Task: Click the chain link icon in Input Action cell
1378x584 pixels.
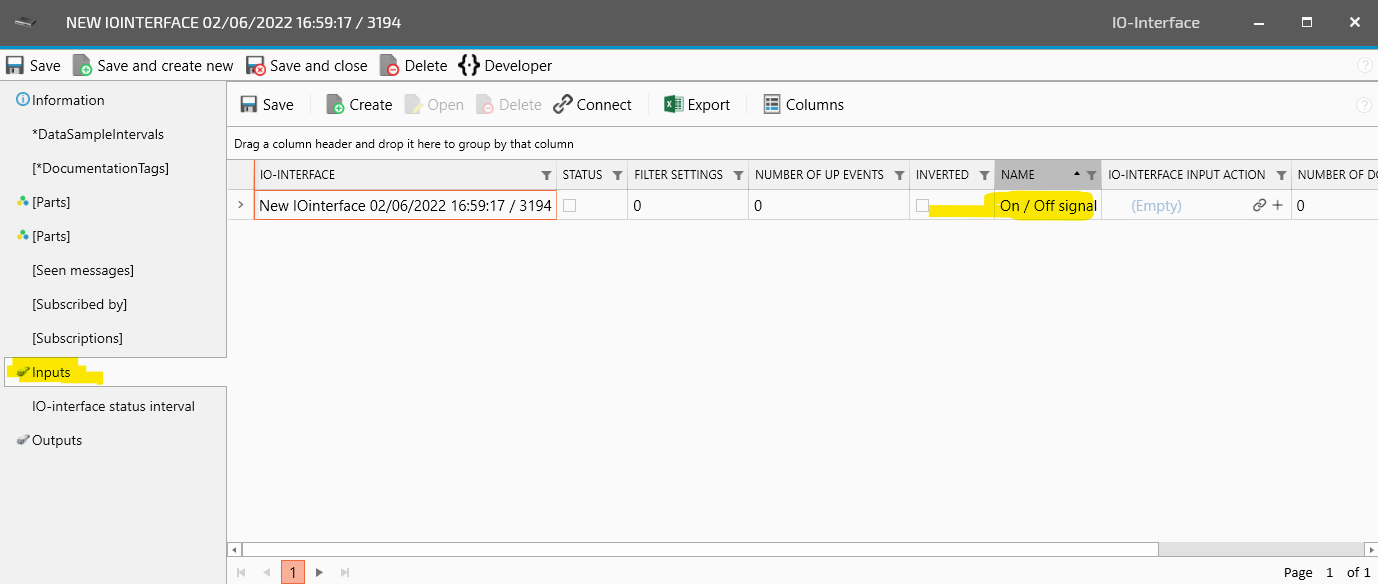Action: (1259, 206)
